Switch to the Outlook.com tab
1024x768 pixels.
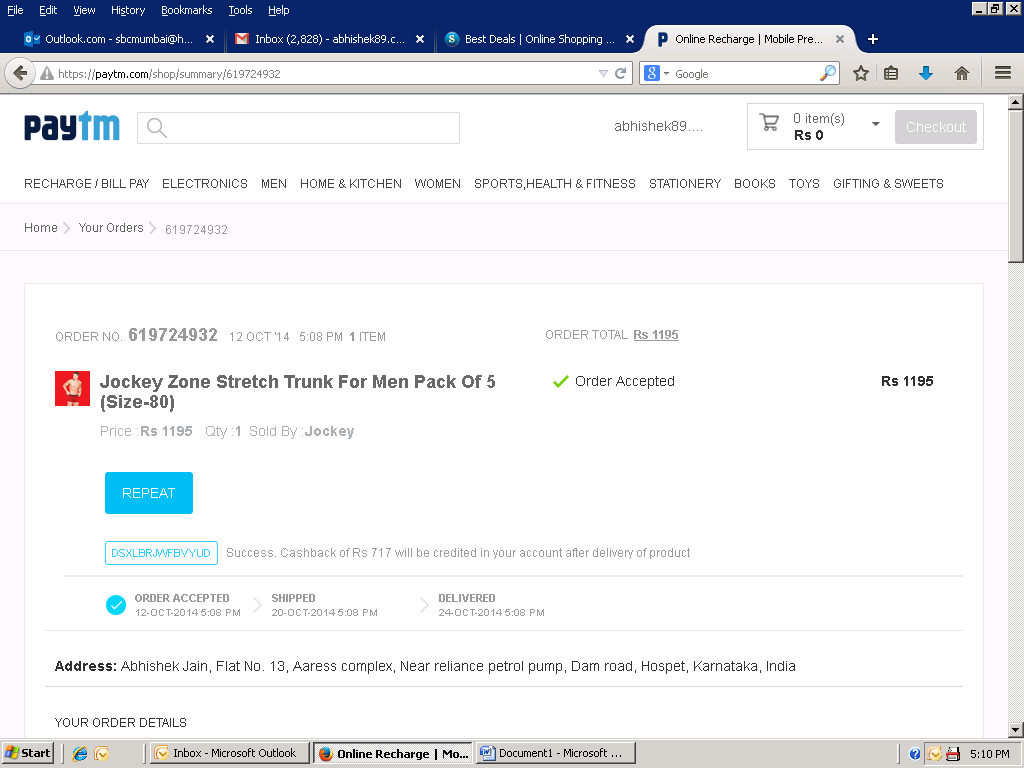[119, 39]
